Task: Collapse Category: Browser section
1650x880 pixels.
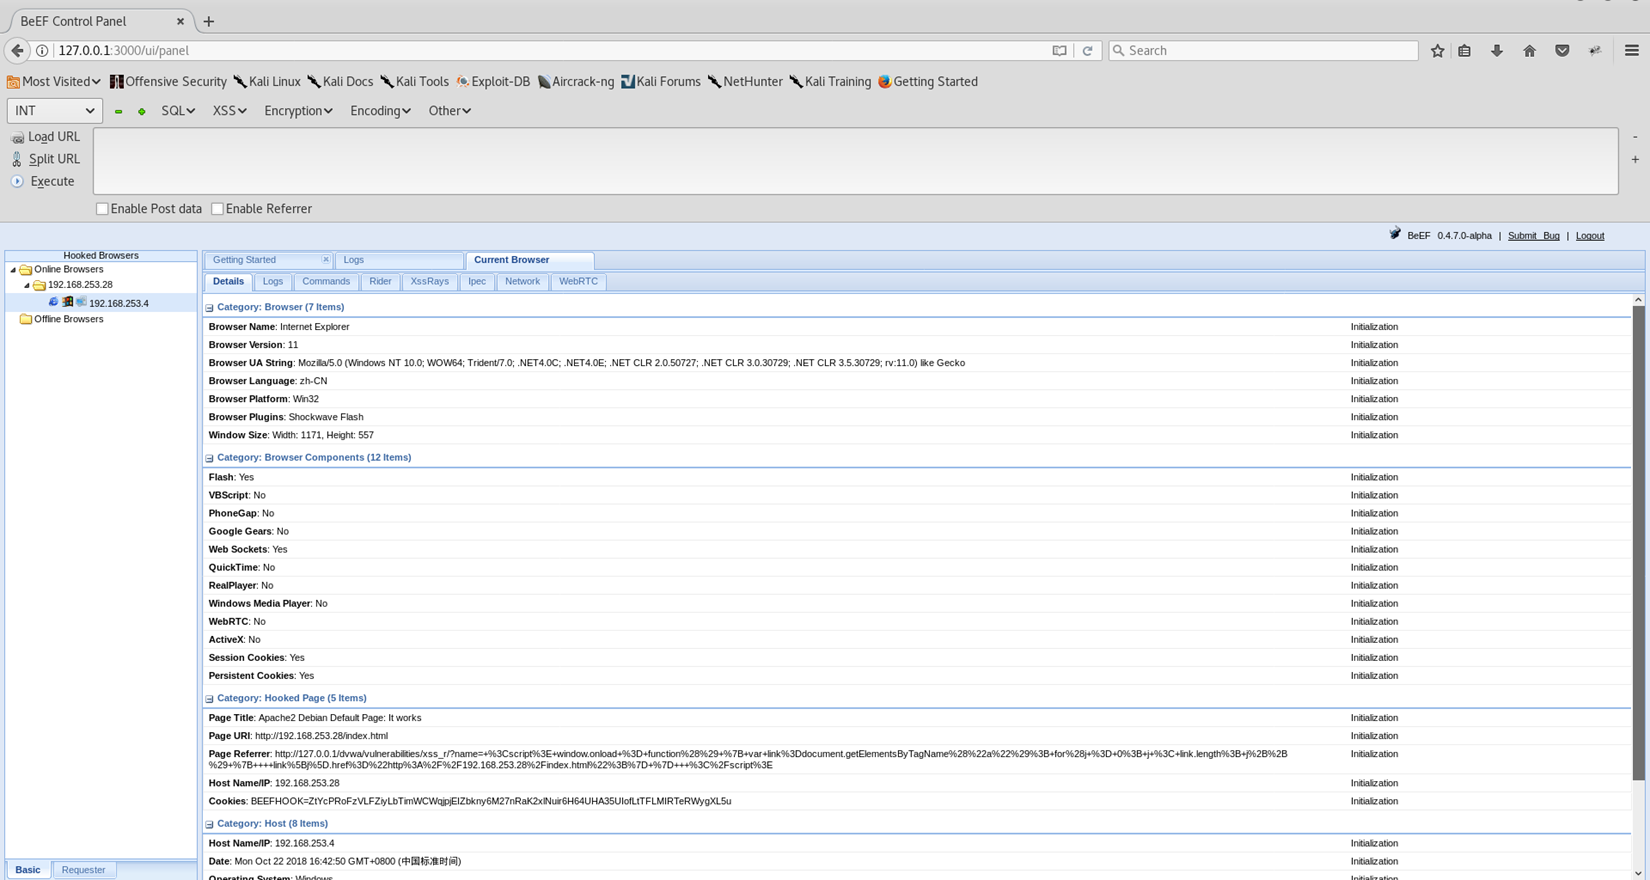Action: click(x=209, y=308)
